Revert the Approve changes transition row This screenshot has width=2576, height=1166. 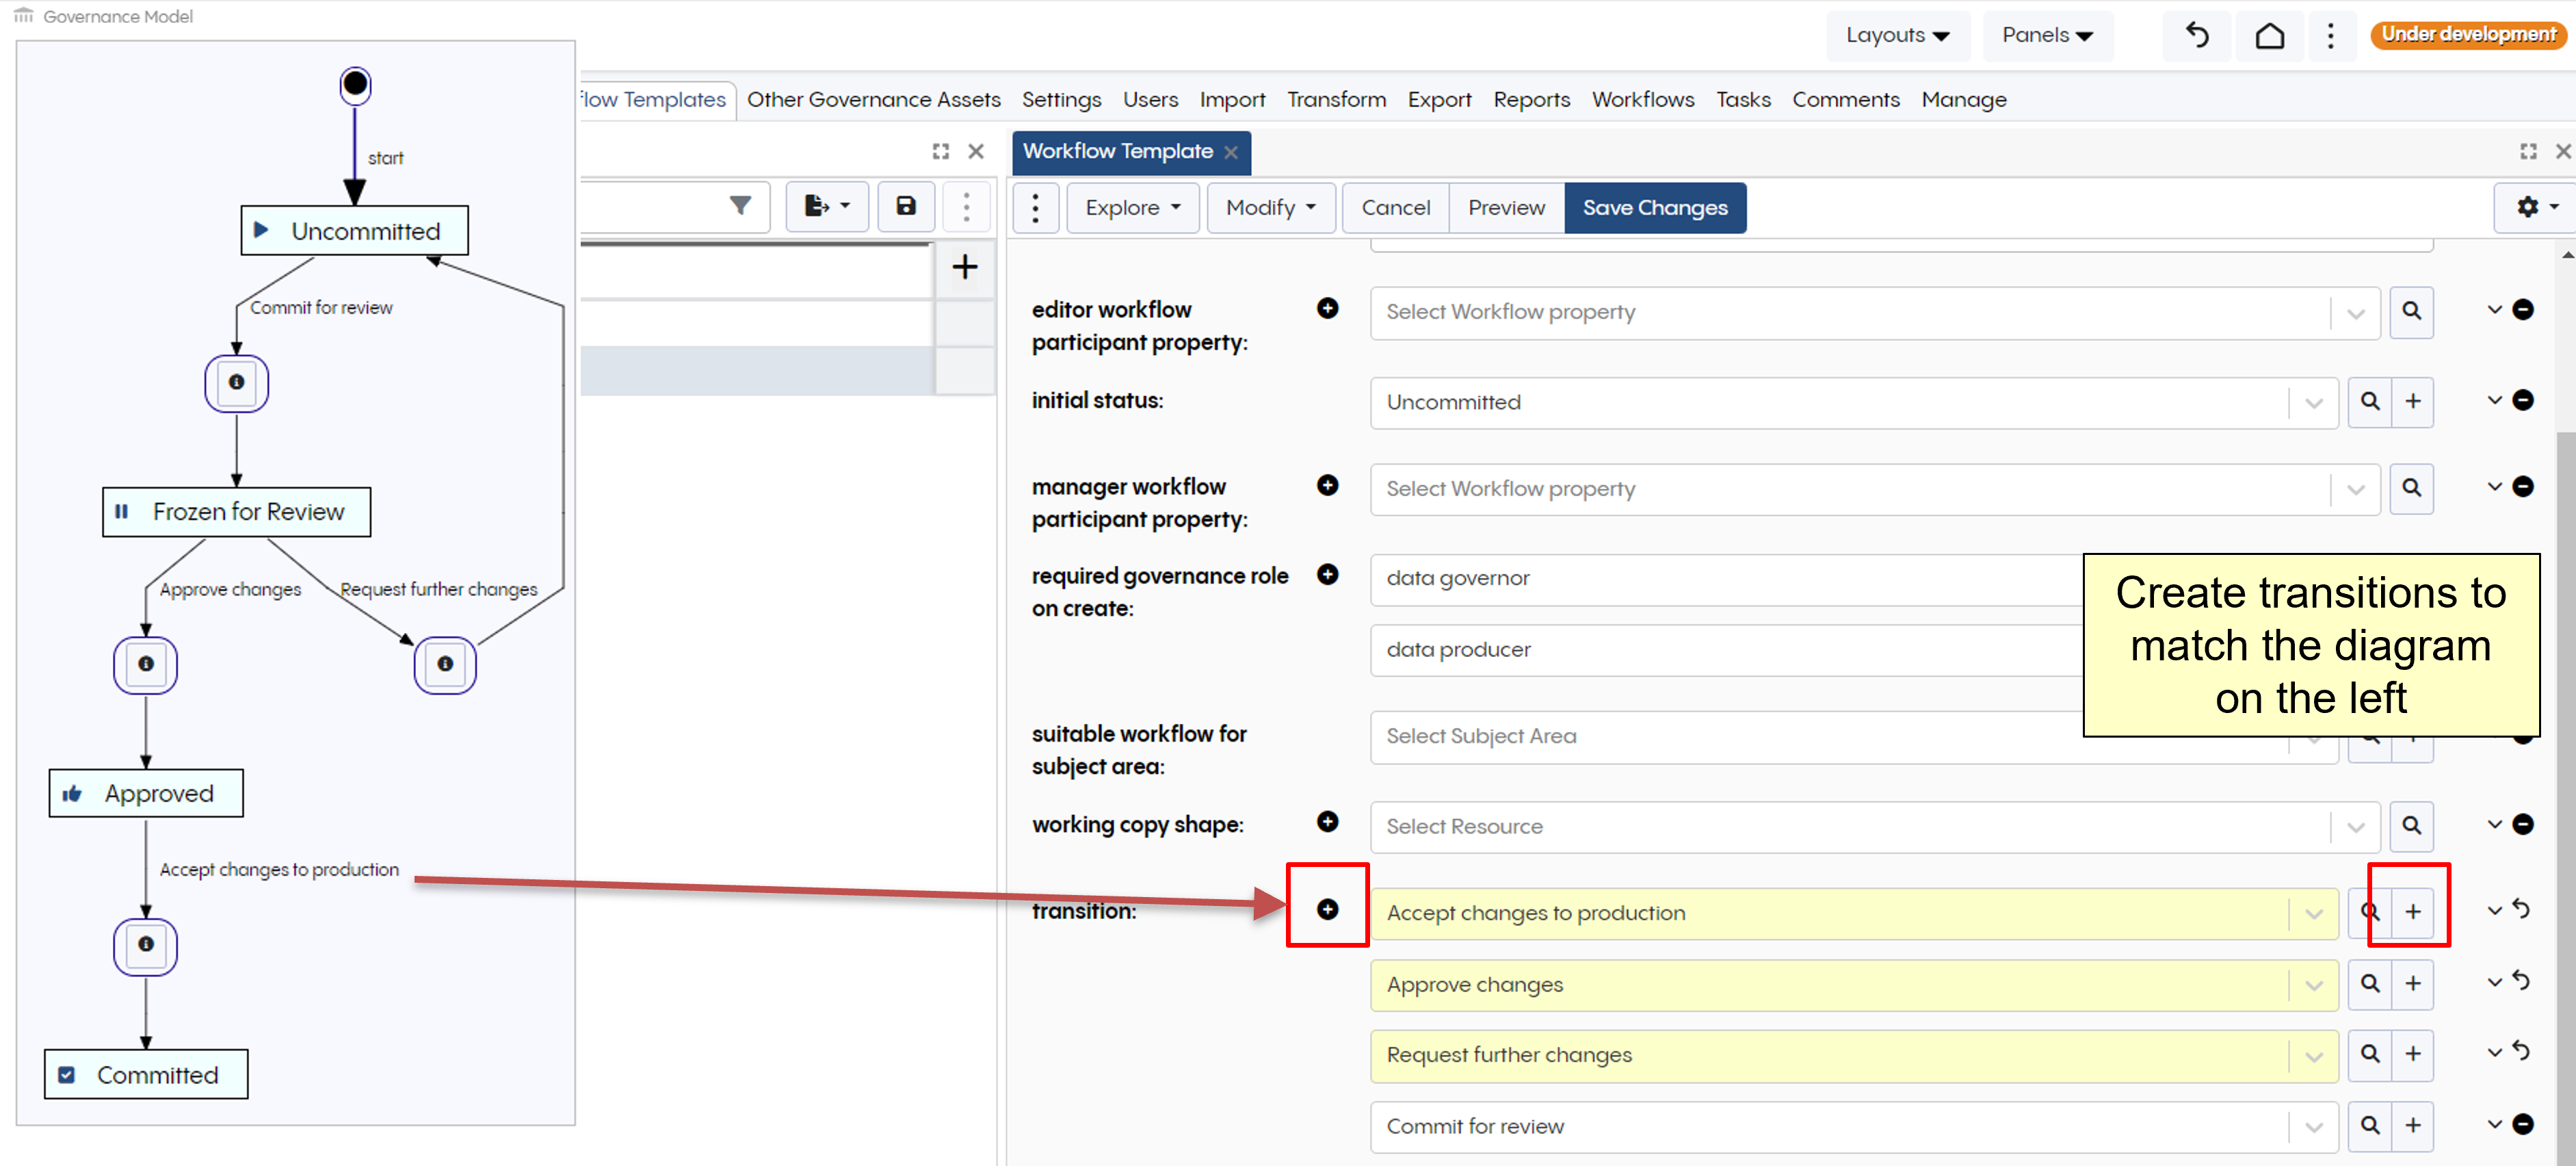(x=2521, y=981)
